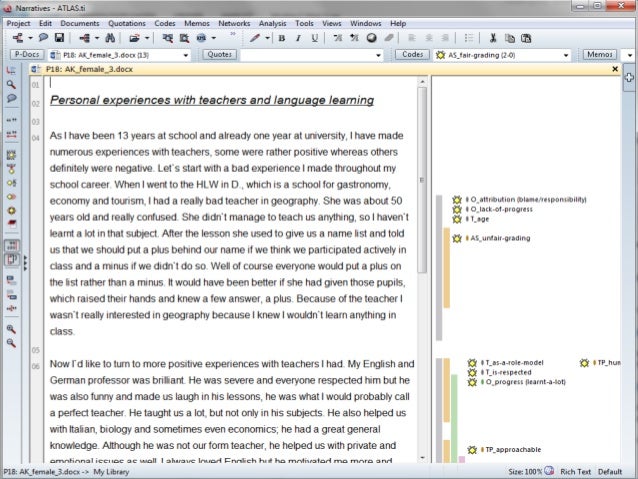Expand arrow next to first toolbar icon
This screenshot has width=638, height=479.
coord(30,38)
